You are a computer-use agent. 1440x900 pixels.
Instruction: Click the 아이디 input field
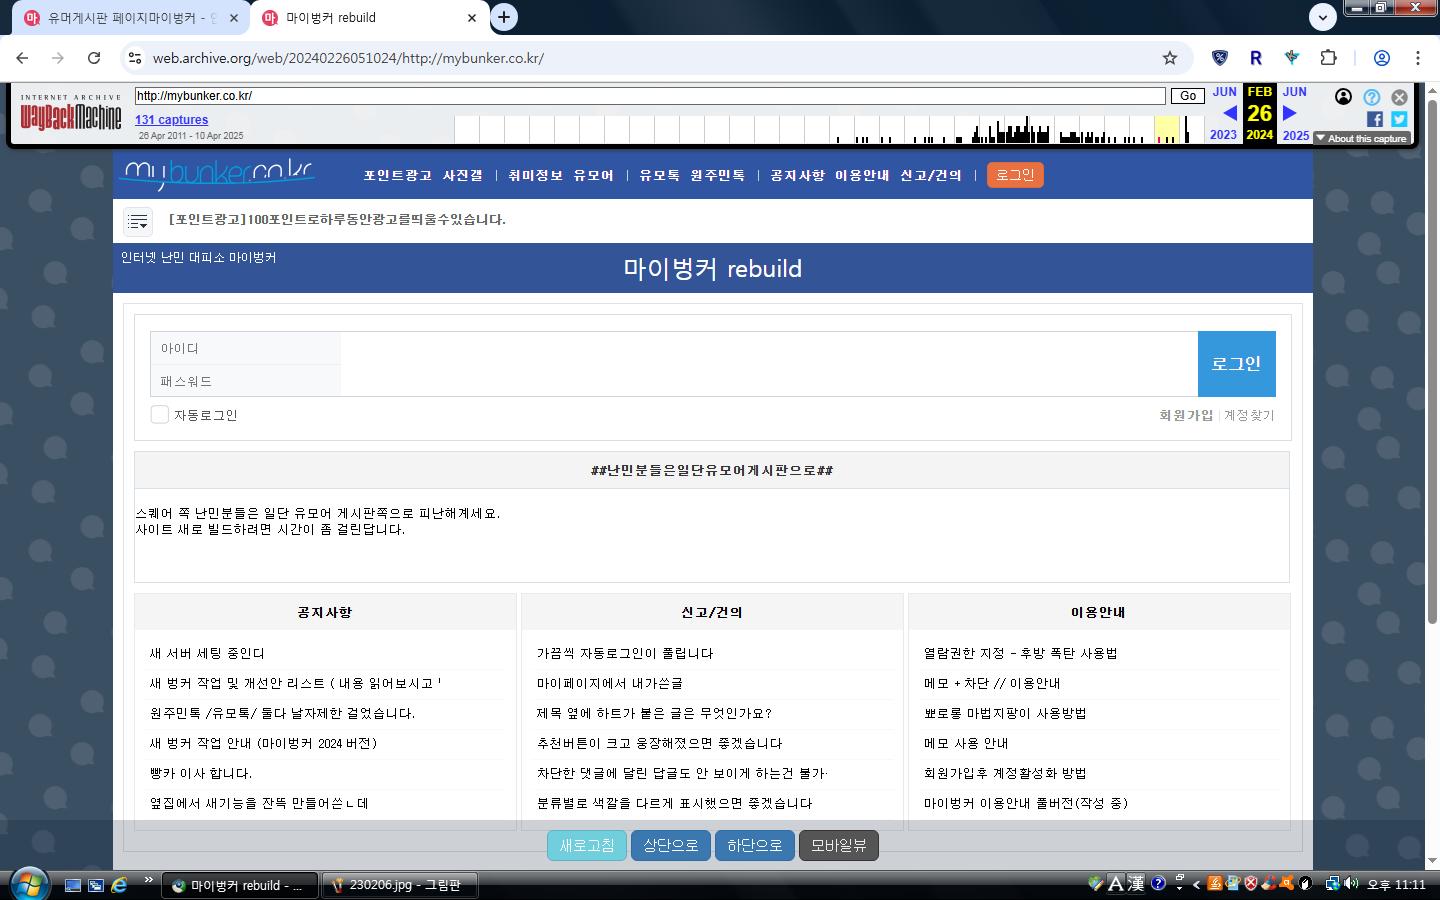tap(768, 348)
